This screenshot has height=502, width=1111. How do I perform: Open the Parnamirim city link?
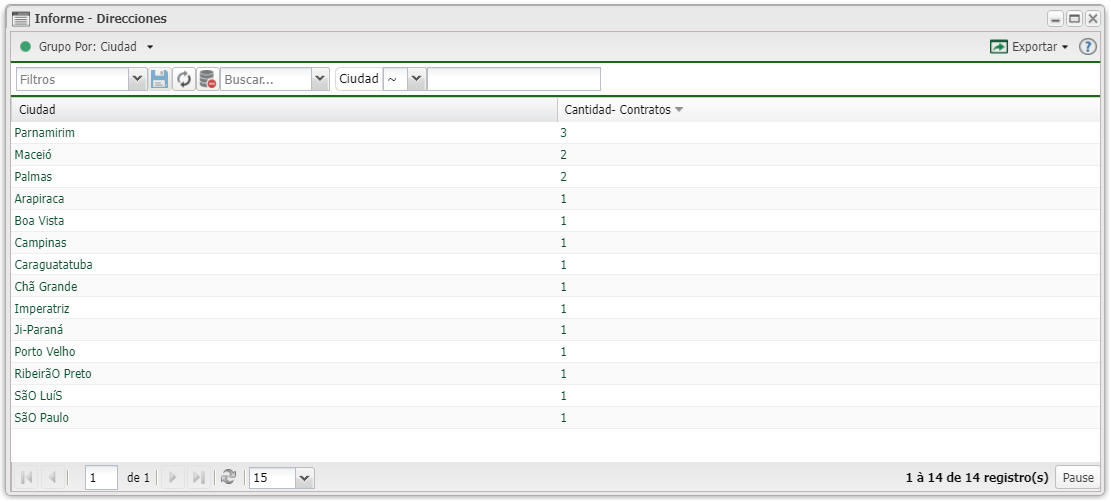click(45, 132)
